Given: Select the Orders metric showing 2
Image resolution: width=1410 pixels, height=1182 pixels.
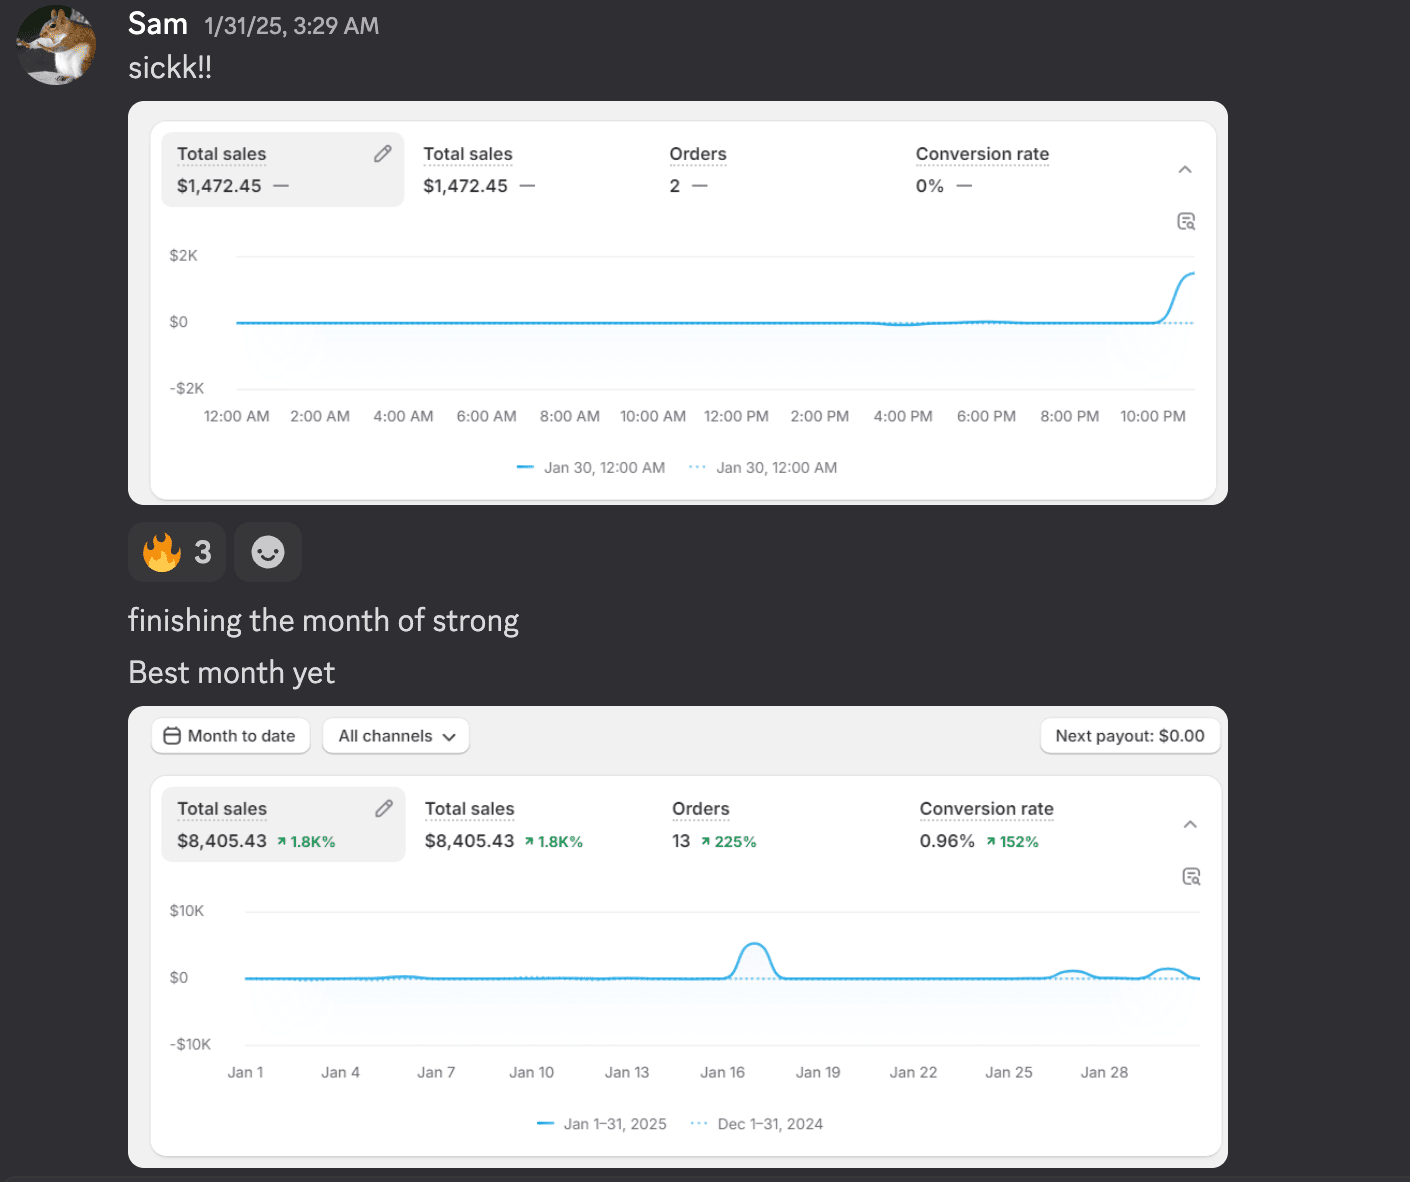Looking at the screenshot, I should [697, 170].
